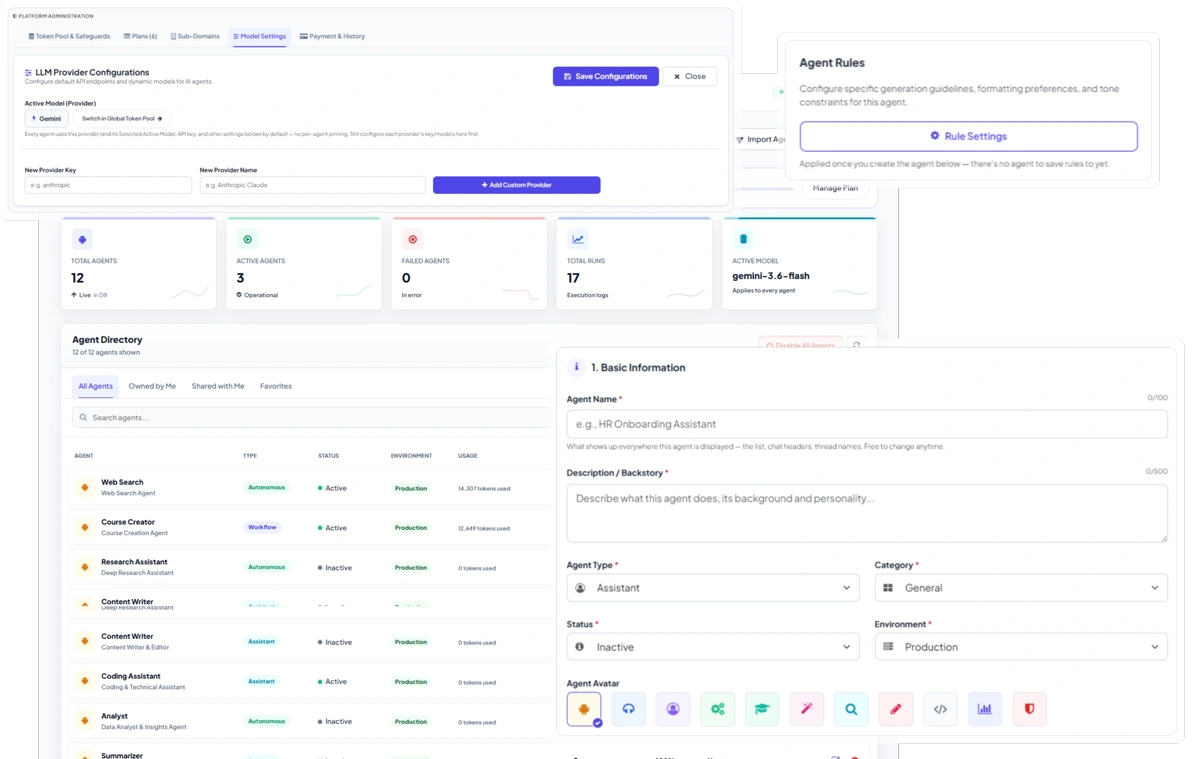Open the Environment dropdown

1021,647
